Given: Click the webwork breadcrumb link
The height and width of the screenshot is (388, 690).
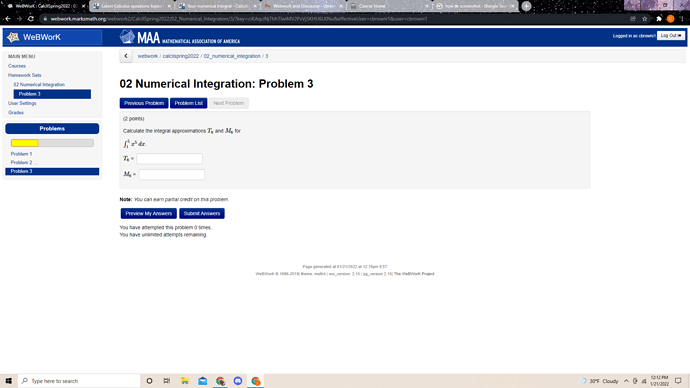Looking at the screenshot, I should coord(148,56).
